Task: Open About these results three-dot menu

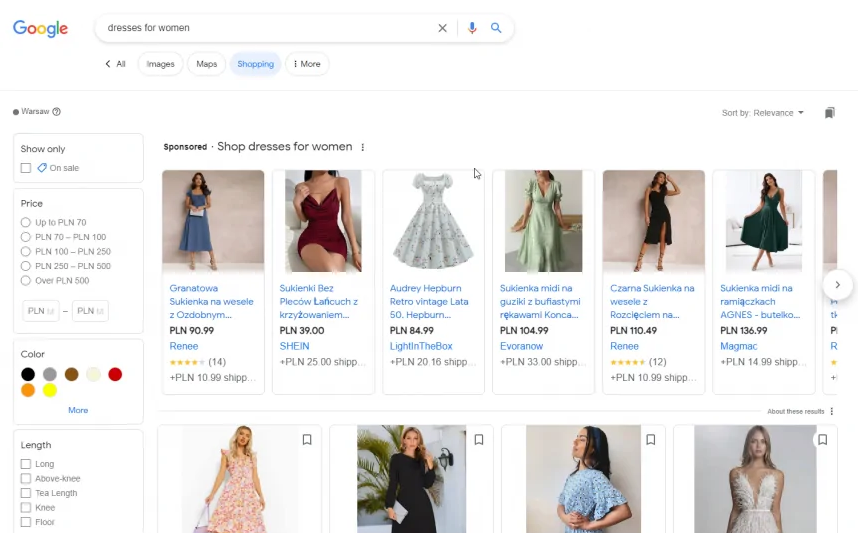Action: tap(832, 412)
